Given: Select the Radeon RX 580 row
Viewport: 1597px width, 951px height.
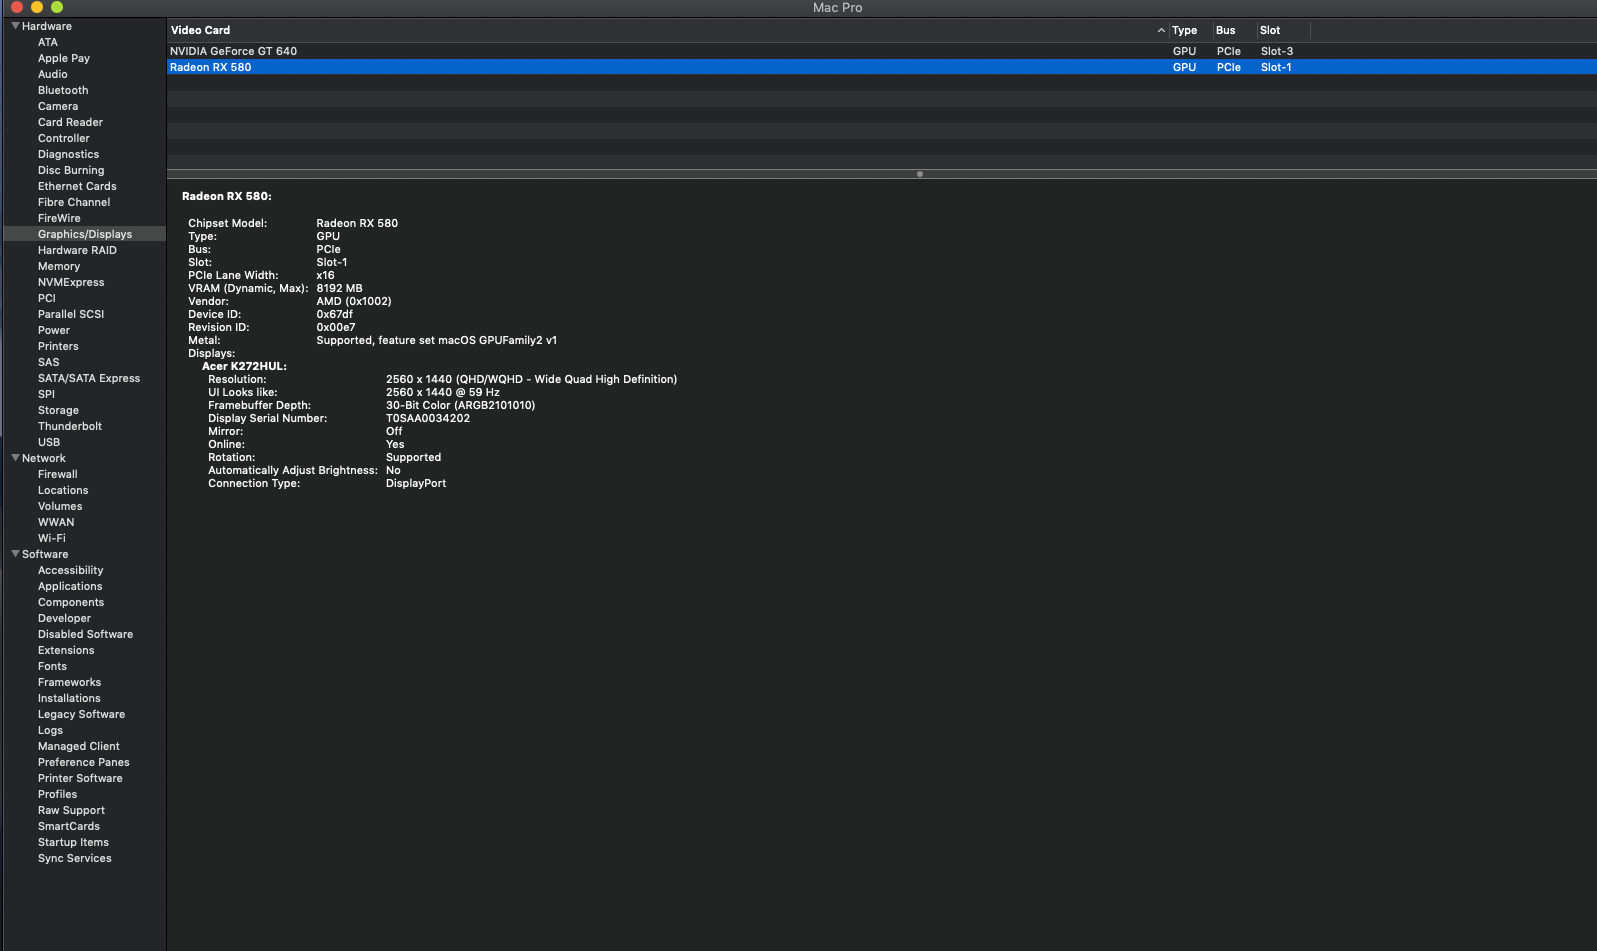Looking at the screenshot, I should 881,67.
